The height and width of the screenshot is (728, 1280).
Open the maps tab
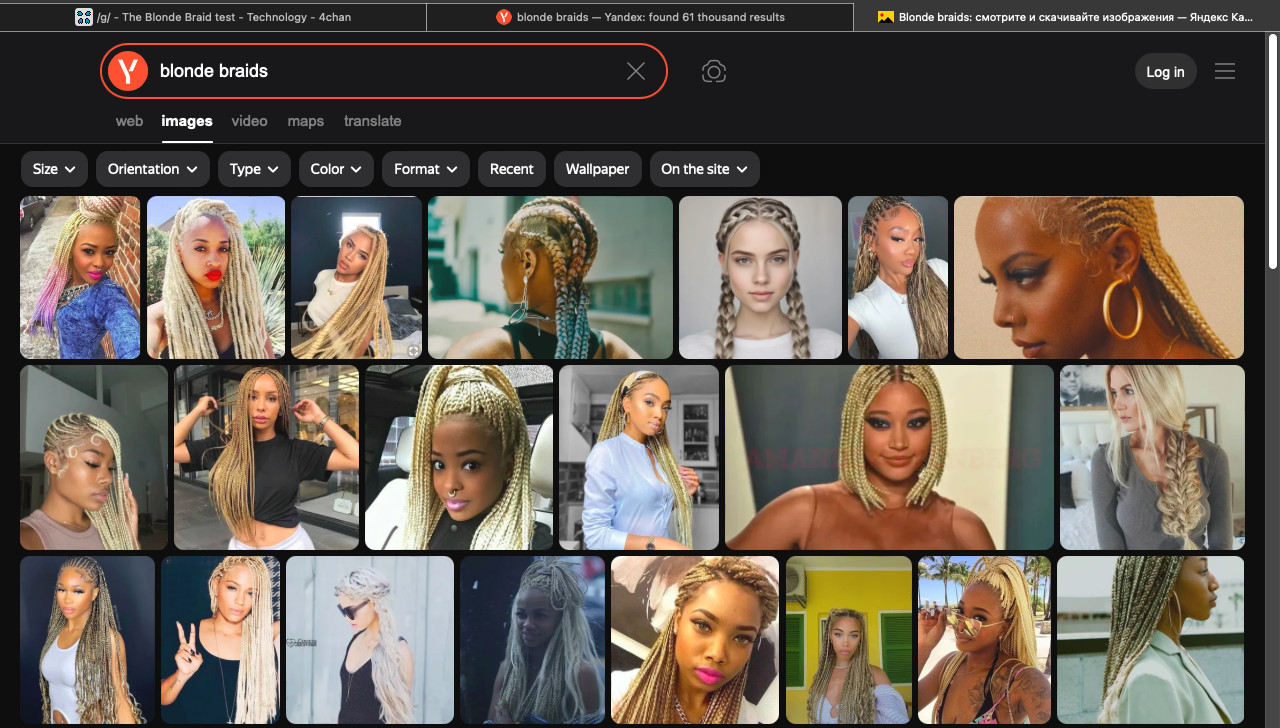[305, 121]
